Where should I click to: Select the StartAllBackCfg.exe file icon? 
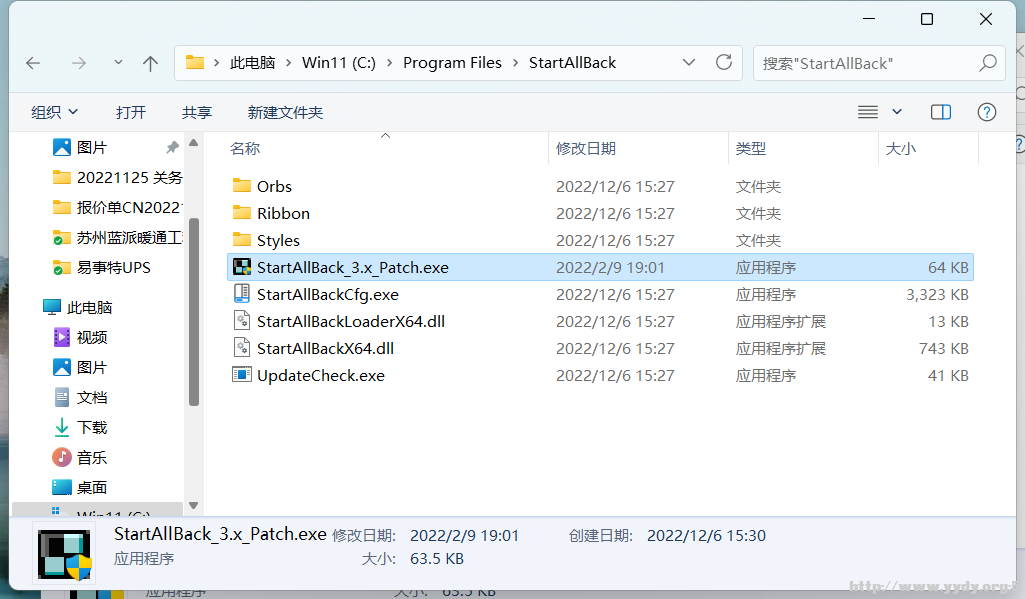click(x=242, y=294)
